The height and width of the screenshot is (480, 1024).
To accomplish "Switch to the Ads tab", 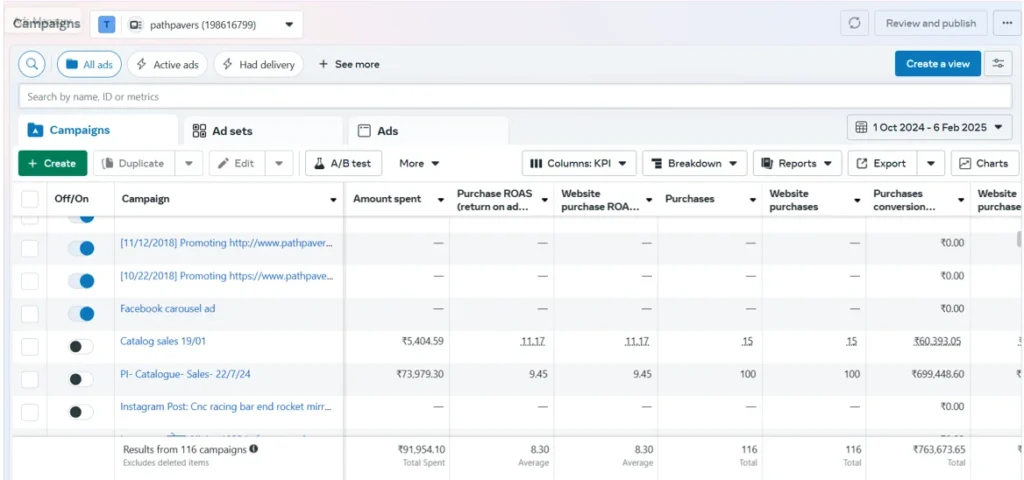I will pos(428,131).
